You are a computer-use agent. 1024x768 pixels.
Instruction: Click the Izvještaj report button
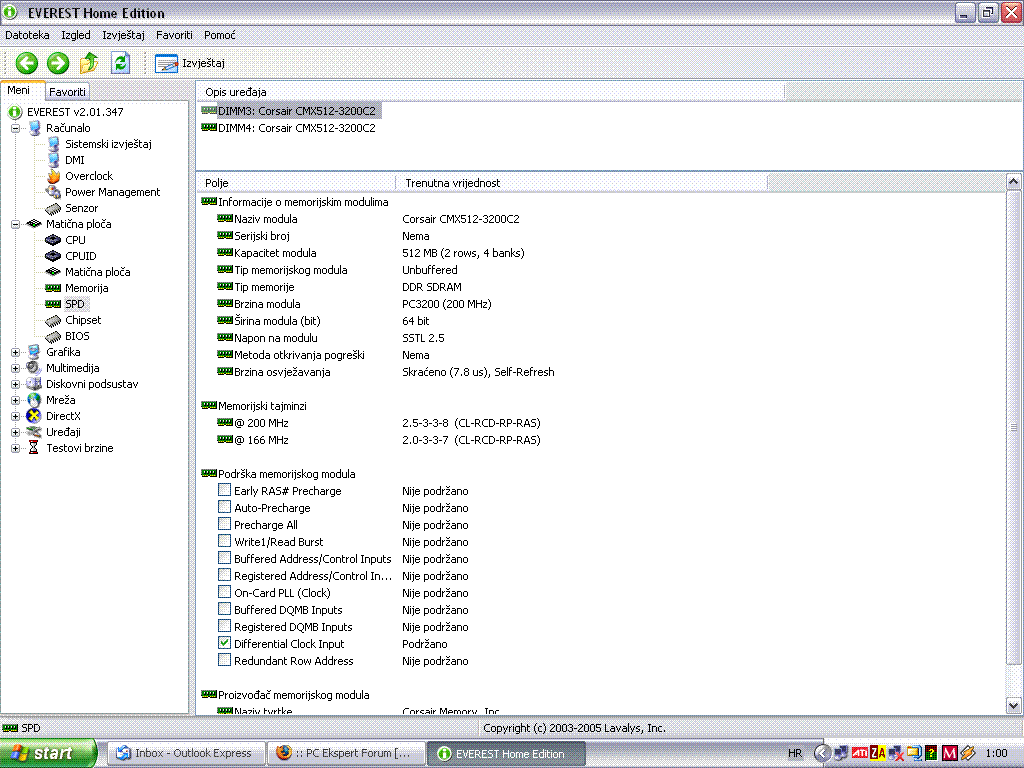[x=191, y=63]
